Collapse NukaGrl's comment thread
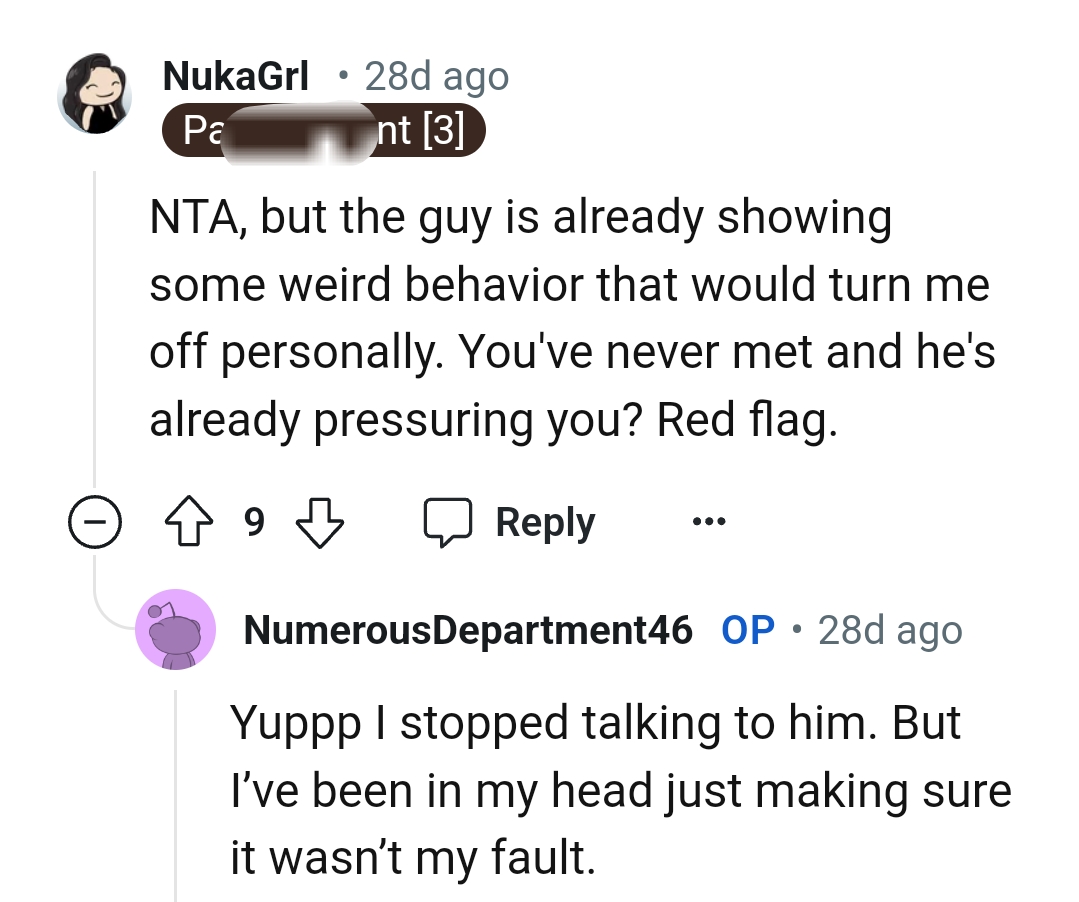 [94, 521]
